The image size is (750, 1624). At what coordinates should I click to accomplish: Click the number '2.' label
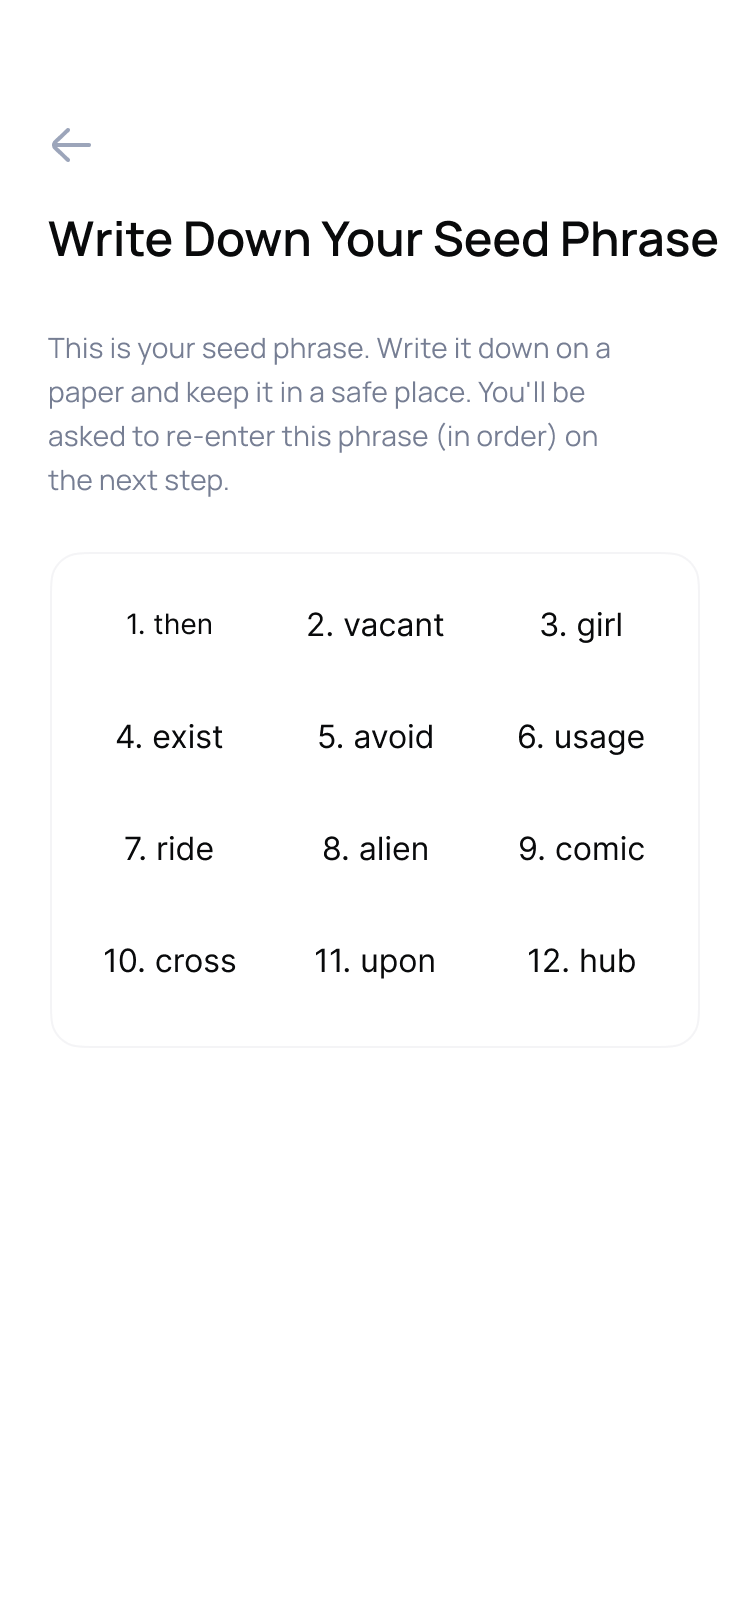[x=320, y=625]
